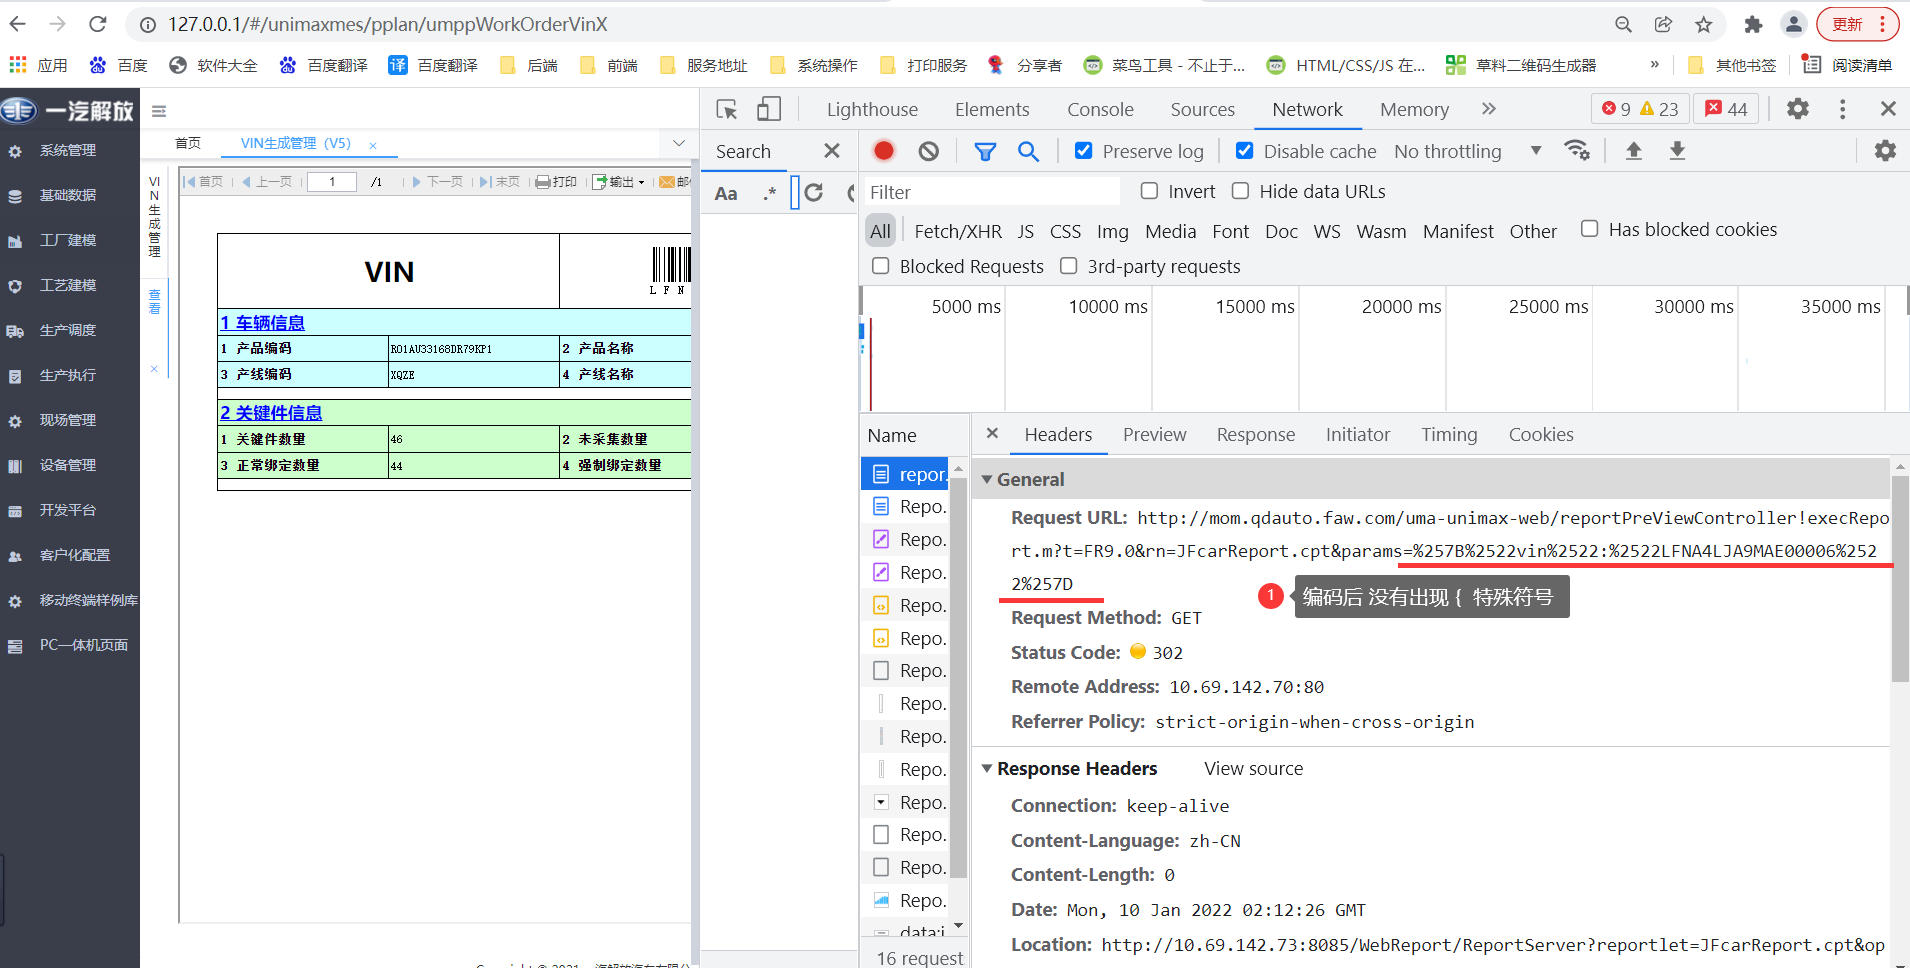Close the VIN生成管理 (V5) tab
The width and height of the screenshot is (1910, 968).
(372, 145)
